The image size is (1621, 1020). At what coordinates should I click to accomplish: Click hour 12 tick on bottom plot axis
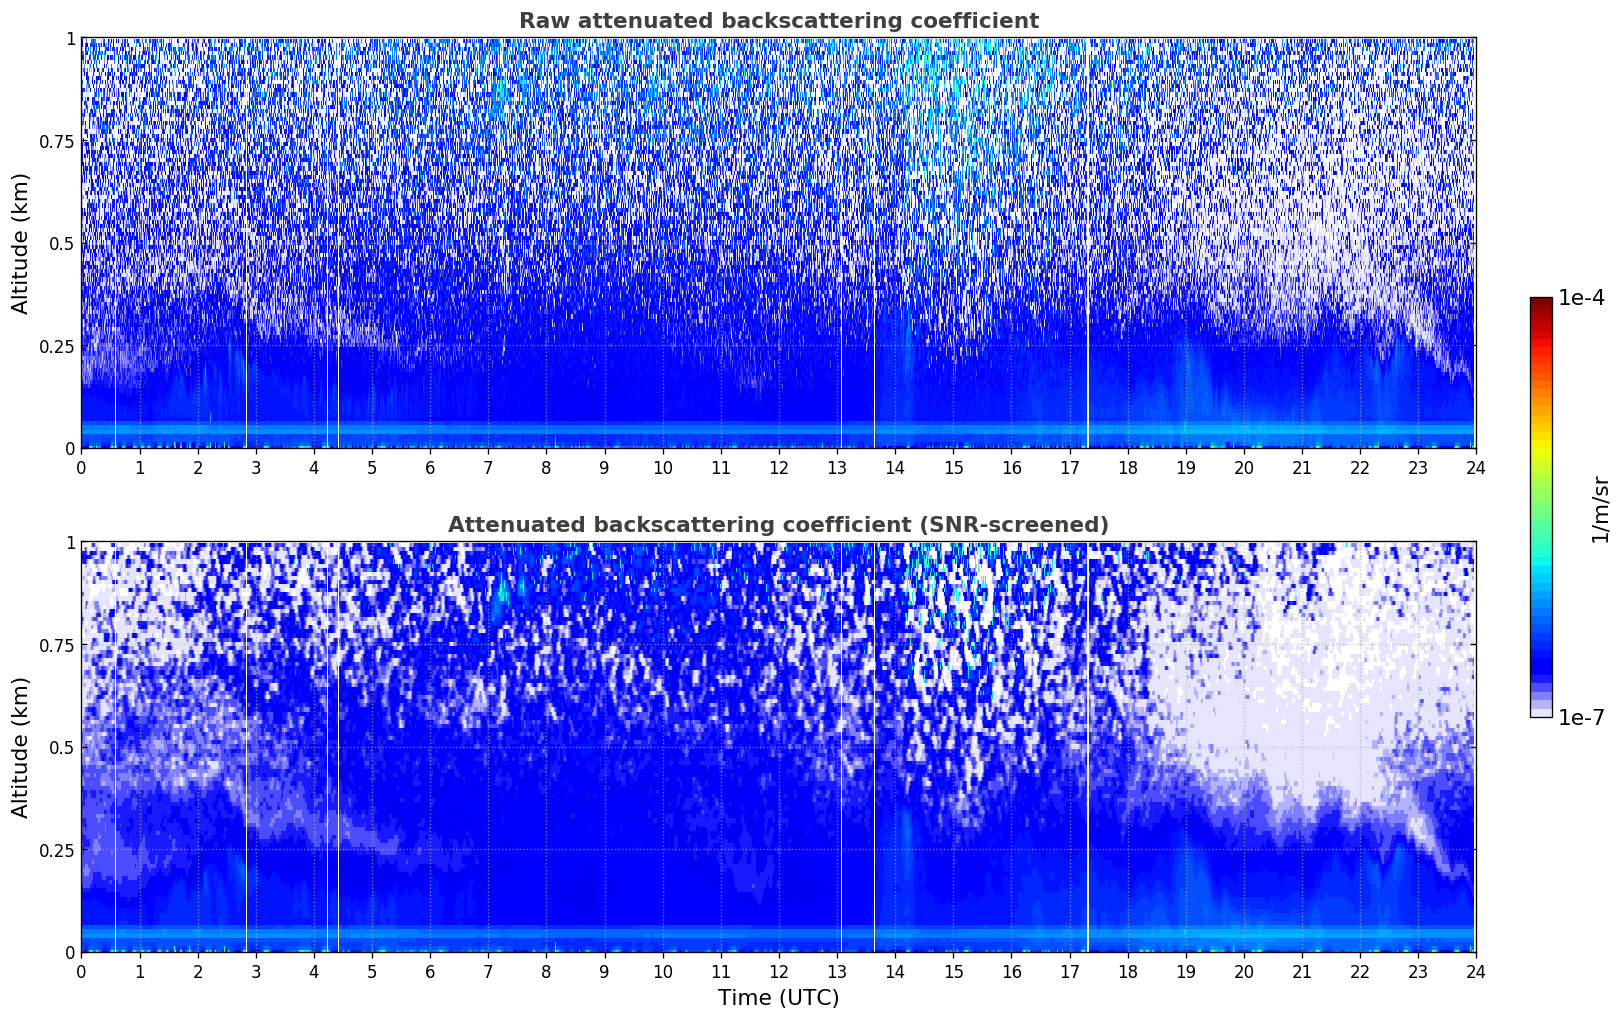click(x=779, y=971)
